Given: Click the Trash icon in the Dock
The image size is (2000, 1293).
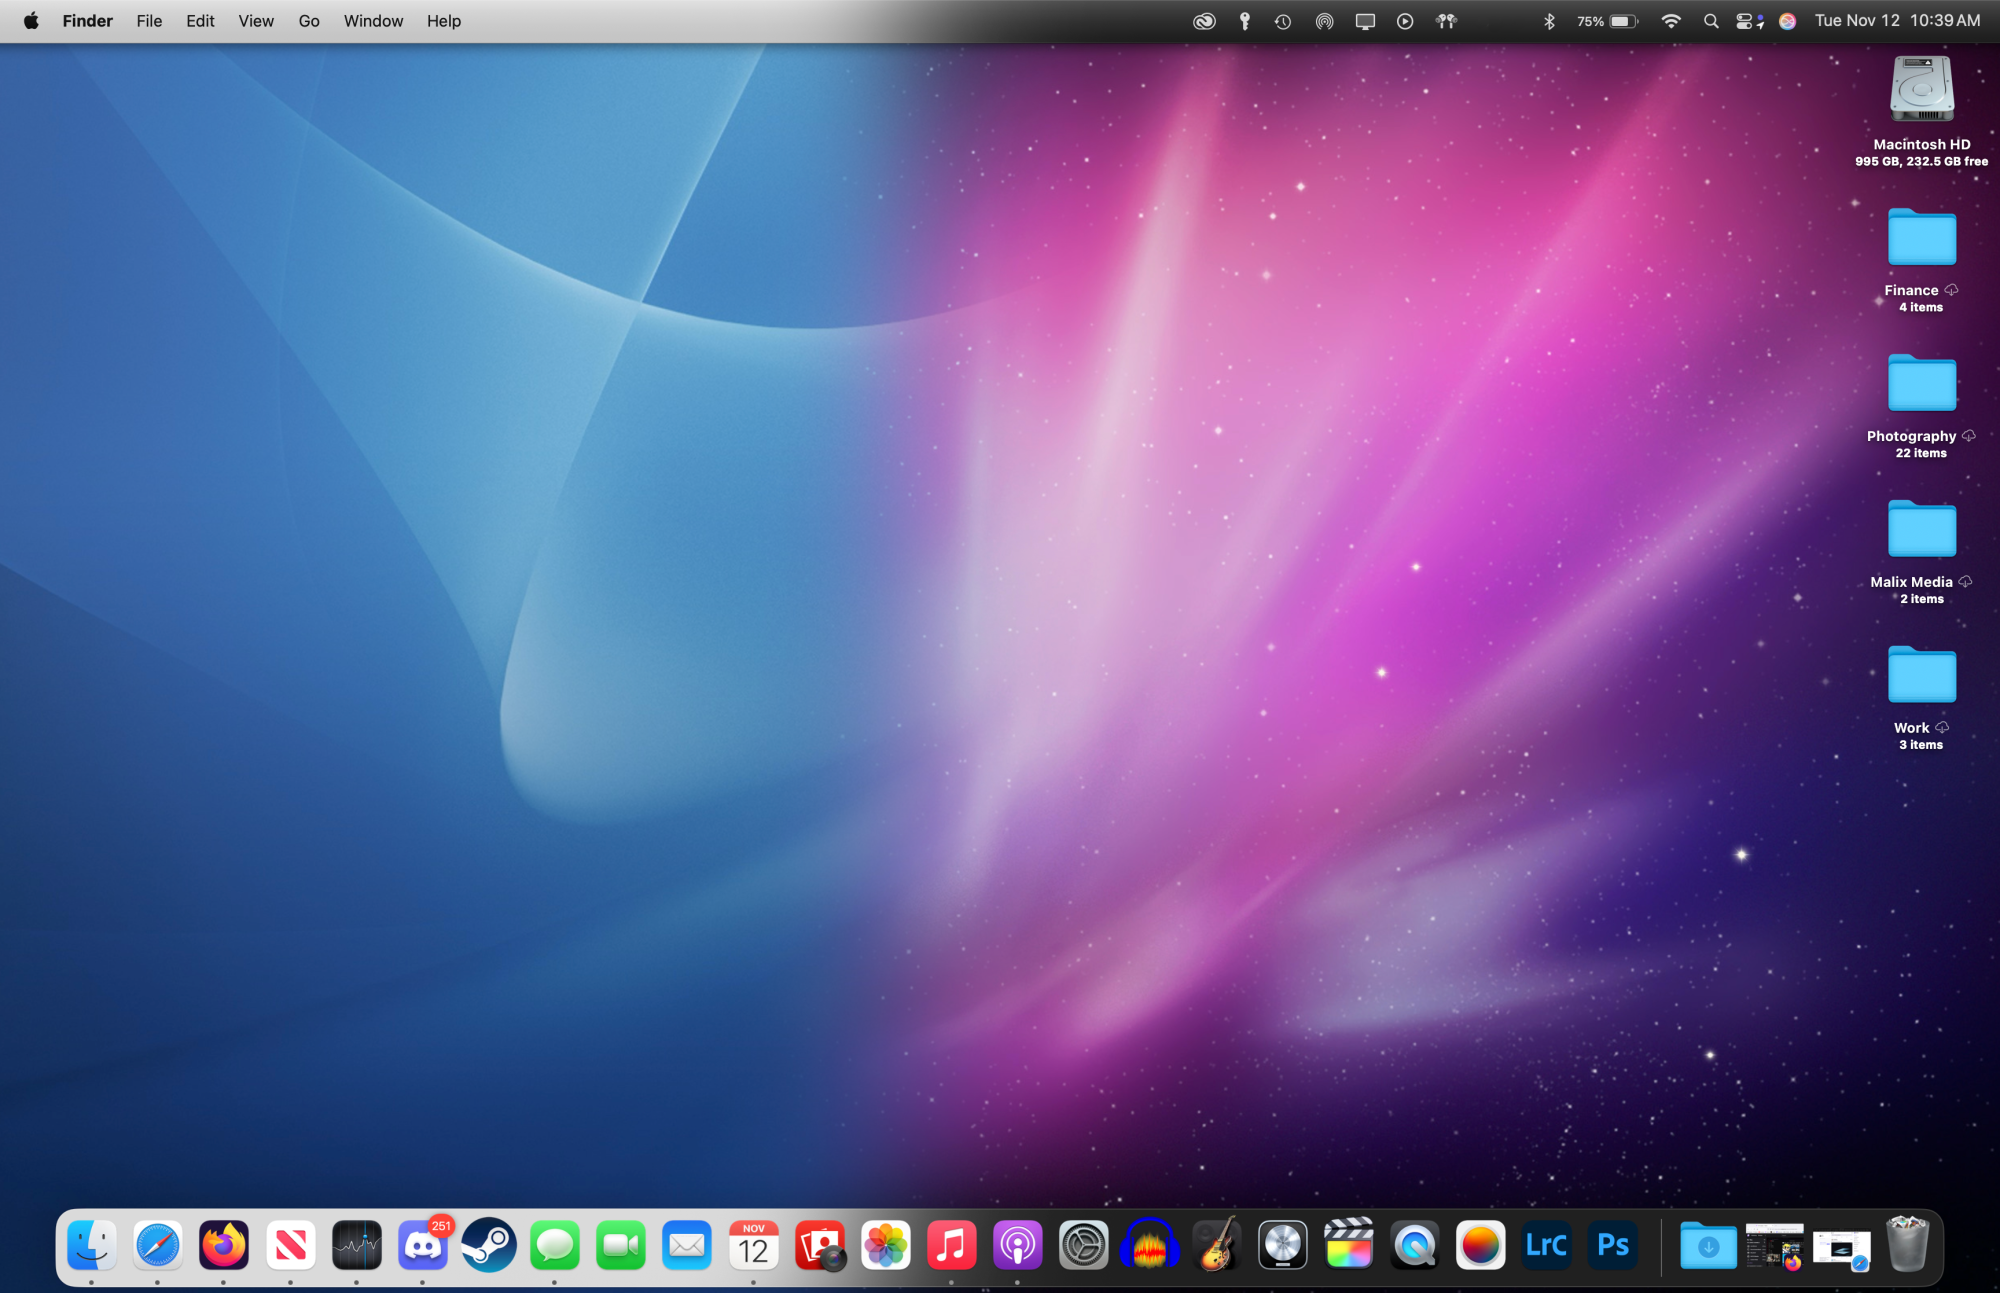Looking at the screenshot, I should click(x=1910, y=1245).
